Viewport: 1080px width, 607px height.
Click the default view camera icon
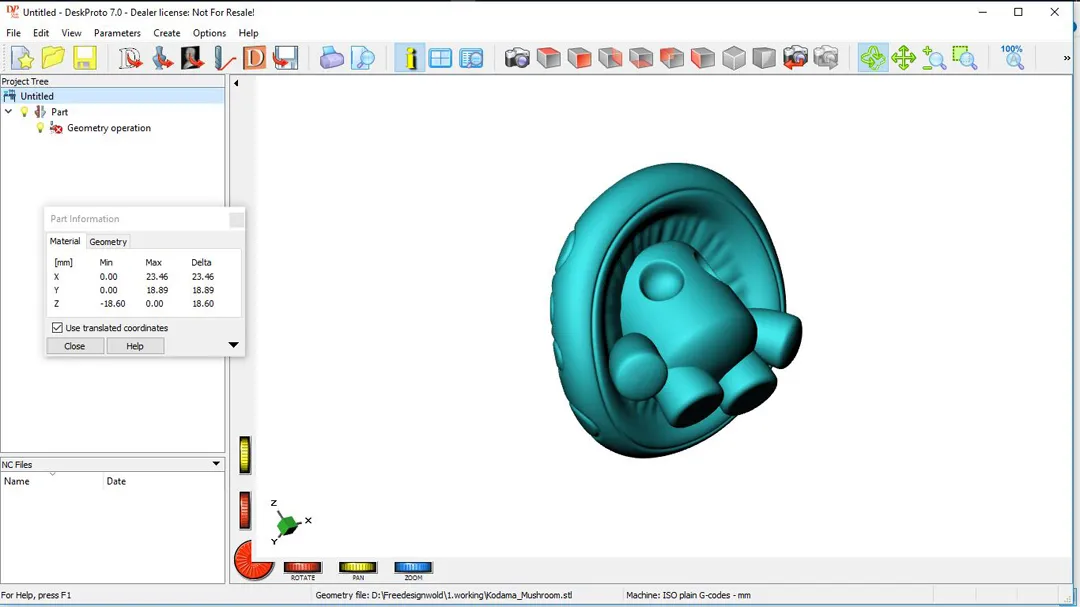tap(517, 58)
